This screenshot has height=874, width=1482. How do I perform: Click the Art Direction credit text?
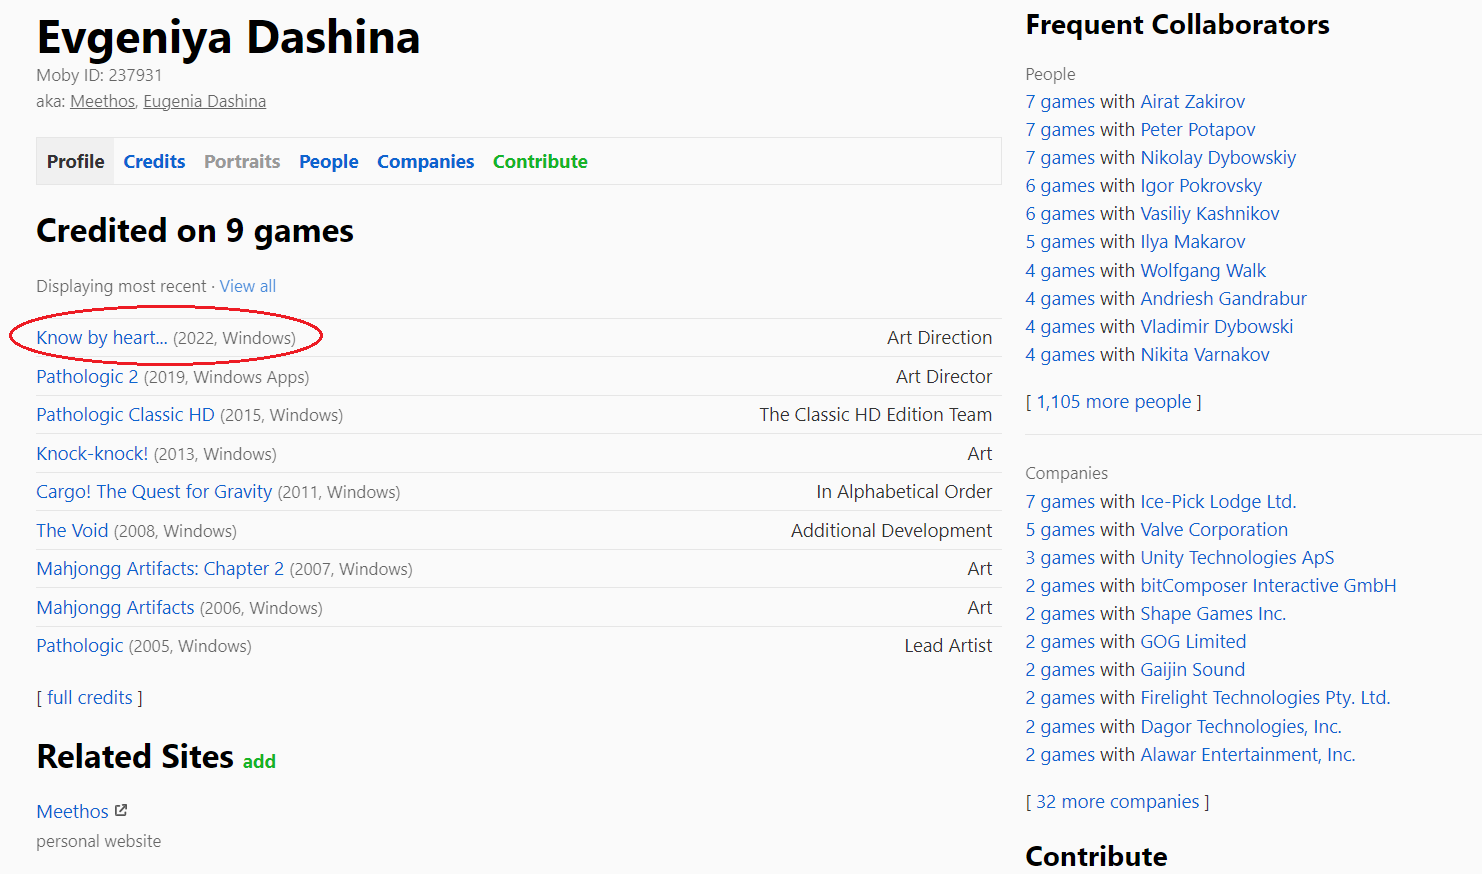940,338
